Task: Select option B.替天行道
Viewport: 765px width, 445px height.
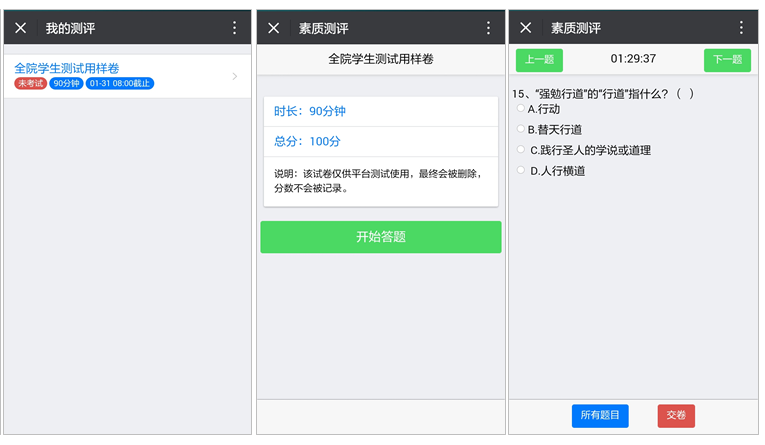Action: tap(521, 129)
